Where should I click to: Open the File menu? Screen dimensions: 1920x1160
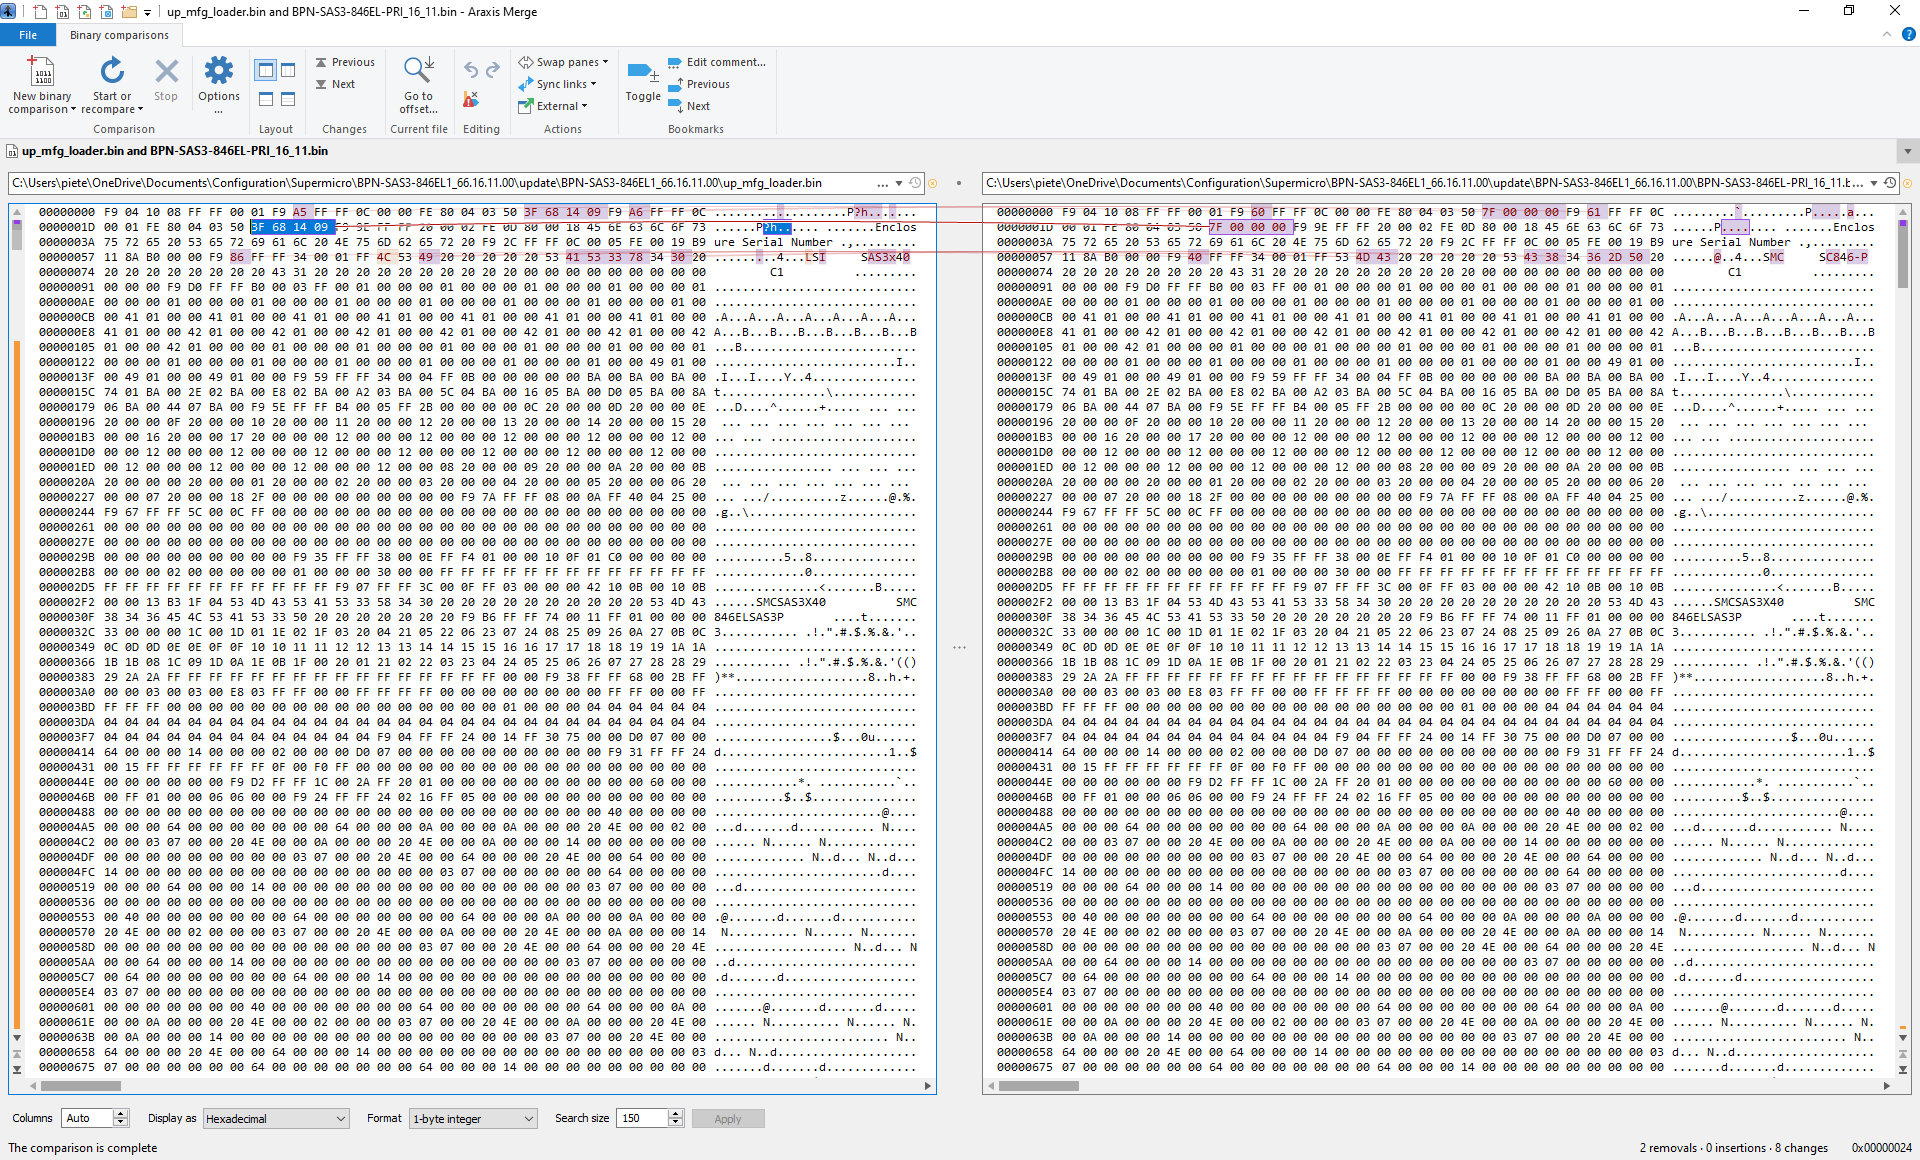point(28,35)
